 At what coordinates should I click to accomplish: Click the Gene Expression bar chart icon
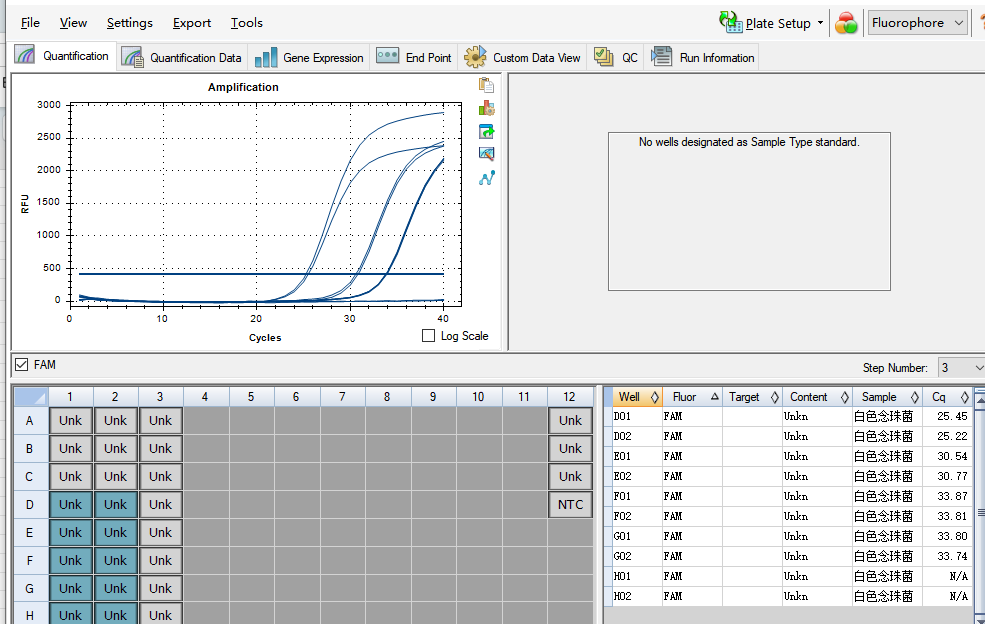(x=266, y=57)
